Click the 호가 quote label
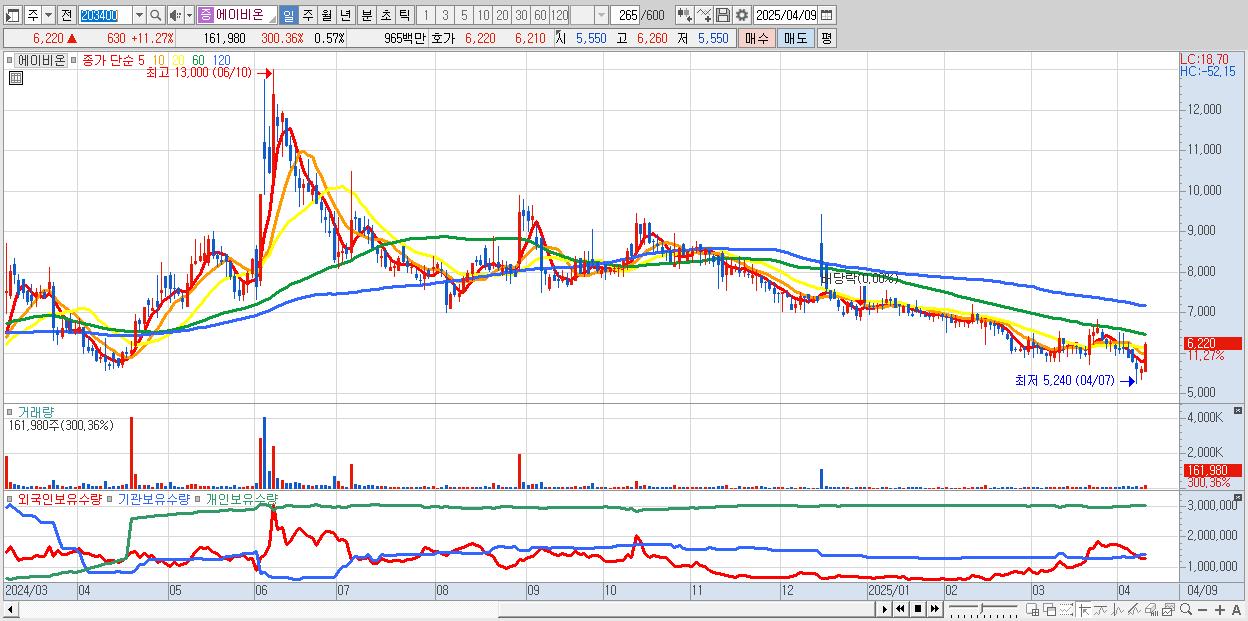 [x=443, y=38]
